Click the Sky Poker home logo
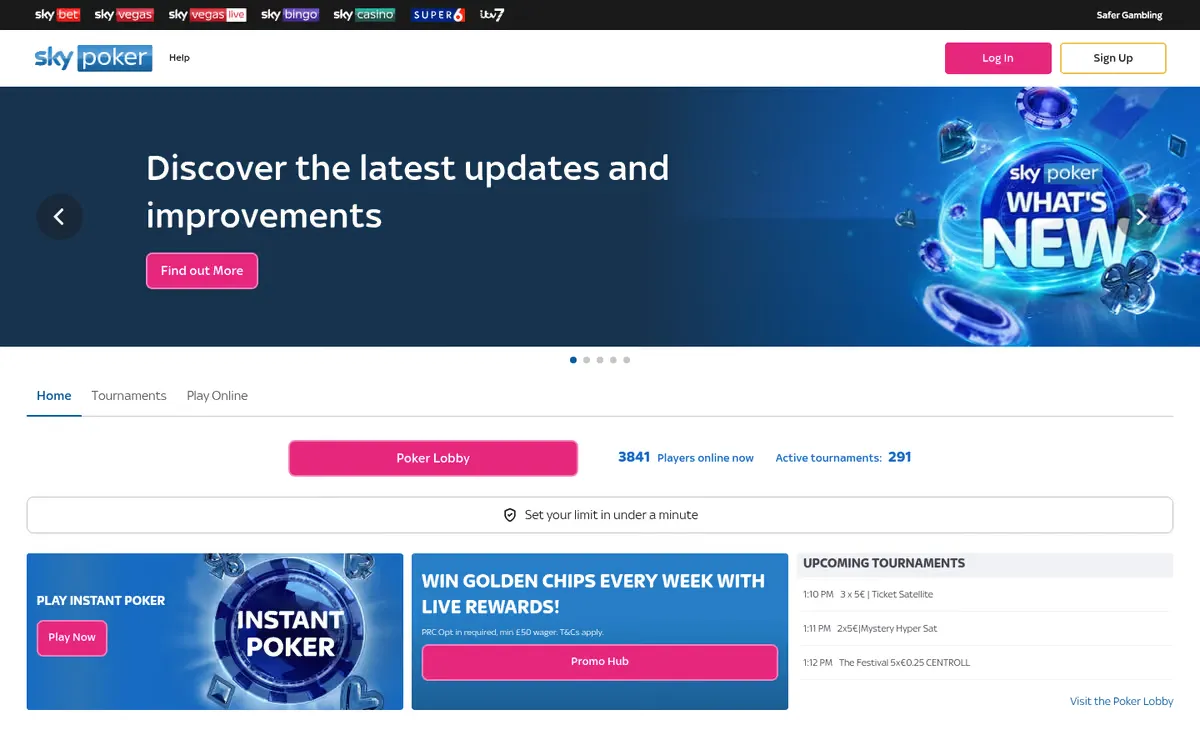1200x750 pixels. point(93,58)
